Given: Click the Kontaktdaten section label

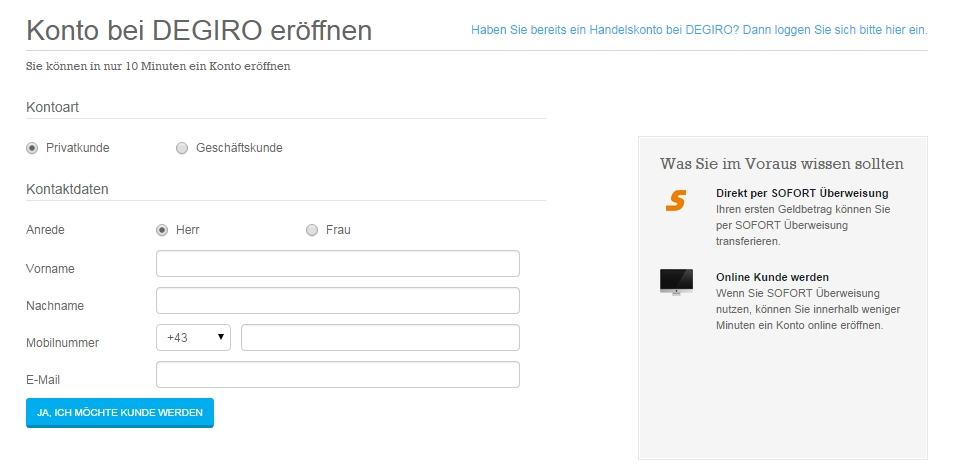Looking at the screenshot, I should pos(67,189).
